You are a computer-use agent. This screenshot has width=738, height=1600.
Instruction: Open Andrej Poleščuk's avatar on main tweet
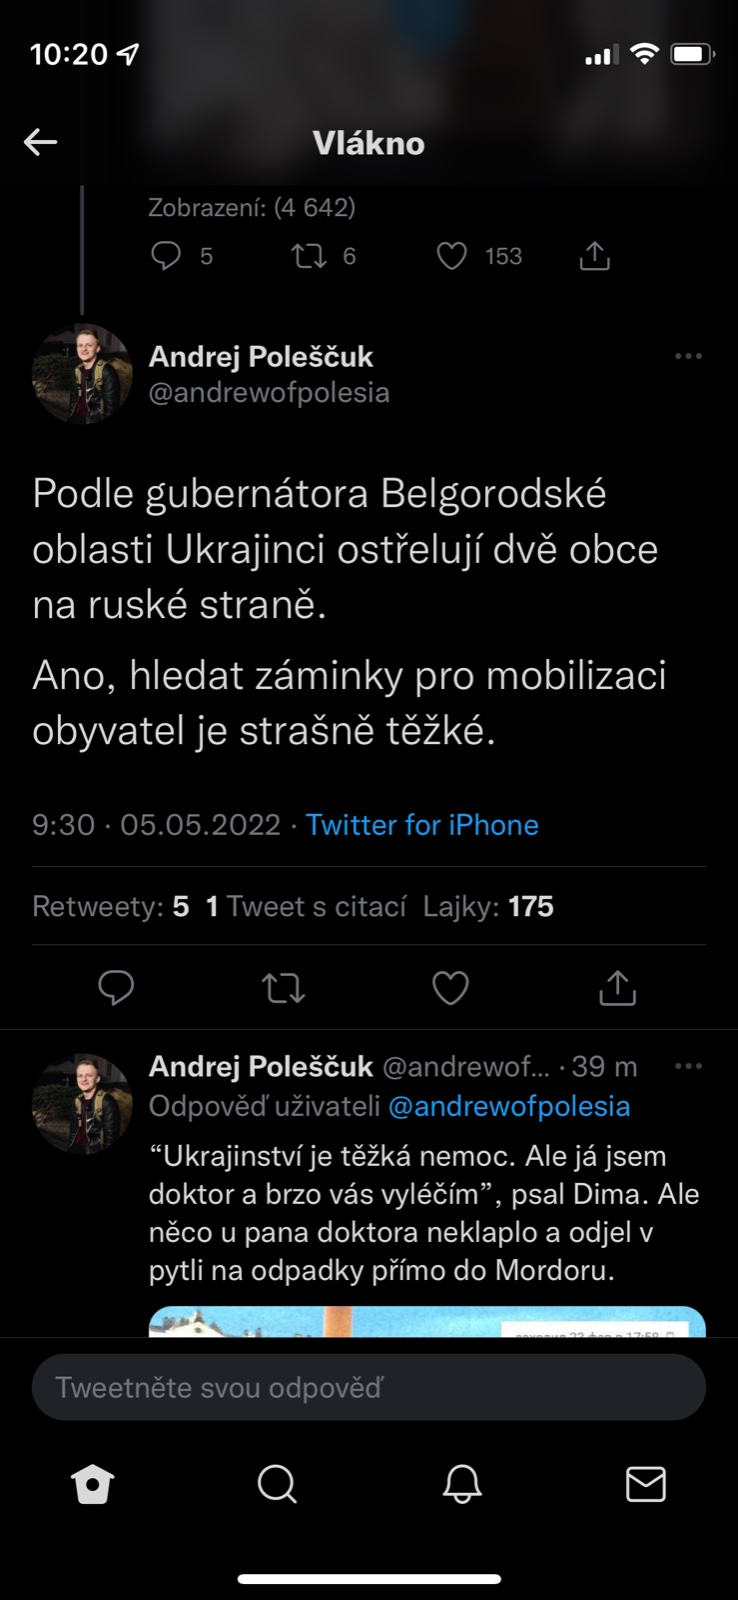tap(82, 374)
